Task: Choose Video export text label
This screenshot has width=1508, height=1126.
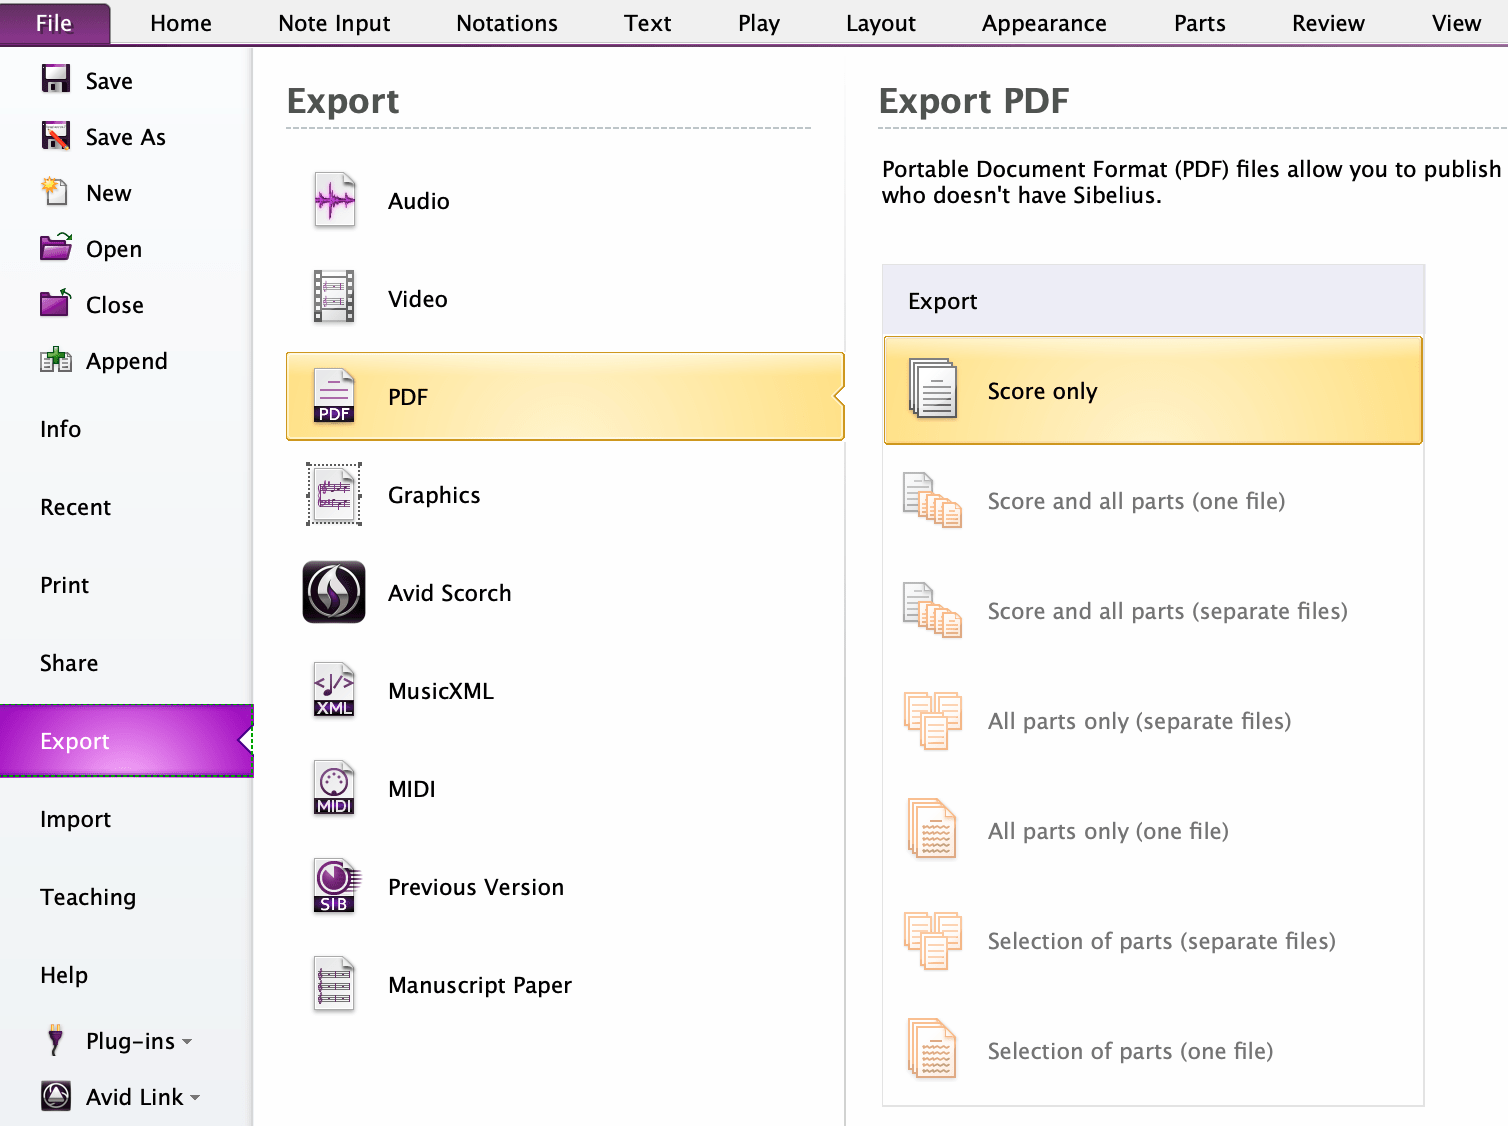Action: click(x=418, y=299)
